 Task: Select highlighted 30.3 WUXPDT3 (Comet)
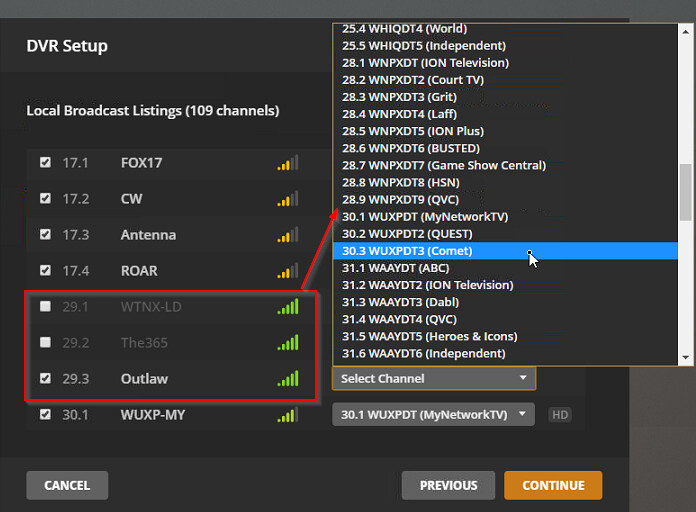[505, 251]
